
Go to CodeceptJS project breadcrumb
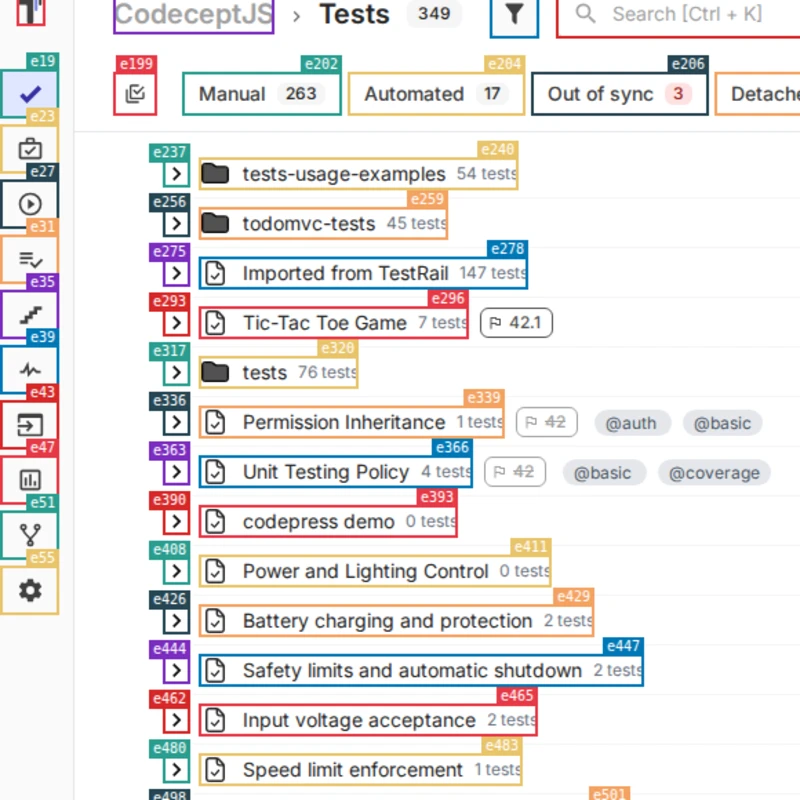coord(194,15)
